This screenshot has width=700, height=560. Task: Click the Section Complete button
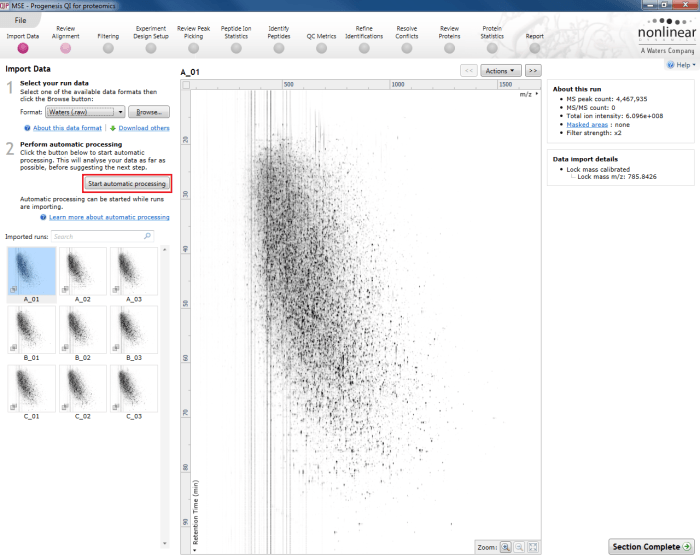[x=651, y=547]
